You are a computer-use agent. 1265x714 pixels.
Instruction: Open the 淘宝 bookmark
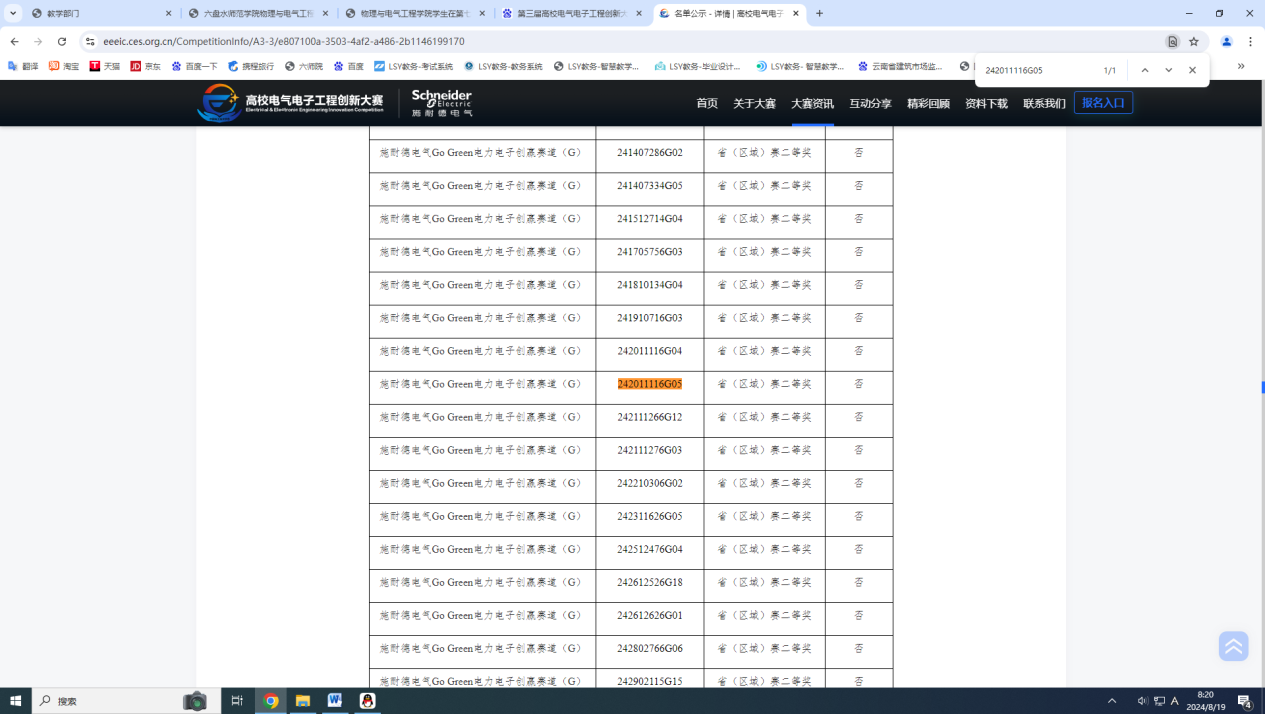click(64, 66)
